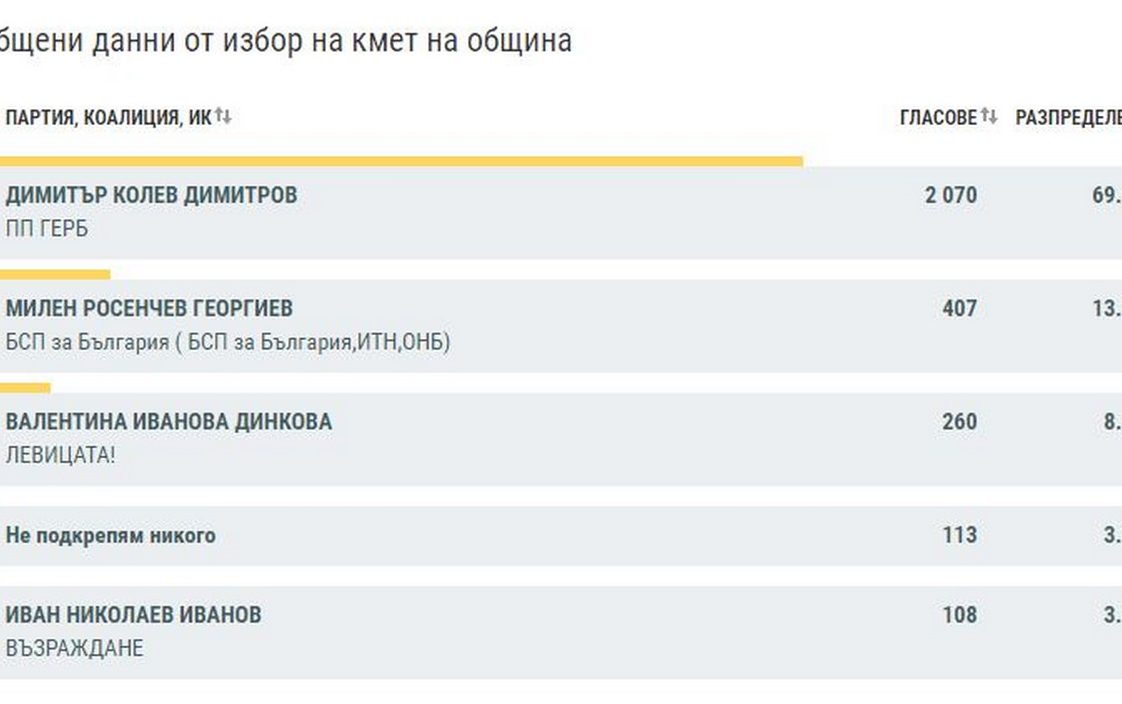Click the page heading about избор на кмет

pos(285,41)
